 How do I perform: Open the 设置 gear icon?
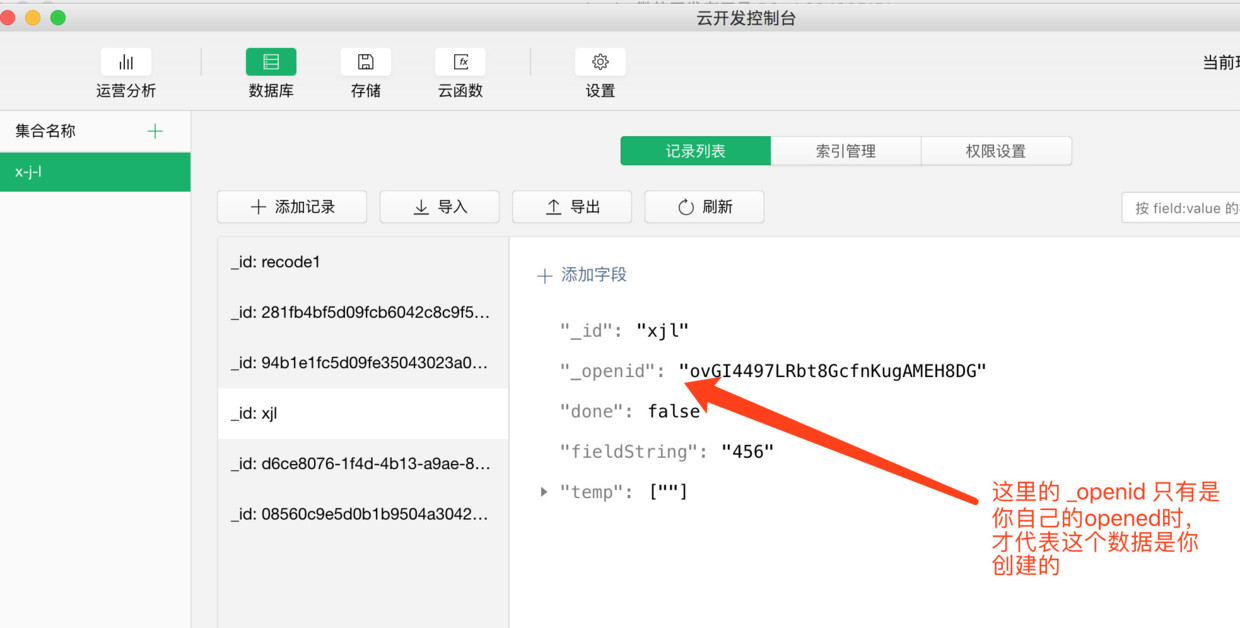(600, 62)
